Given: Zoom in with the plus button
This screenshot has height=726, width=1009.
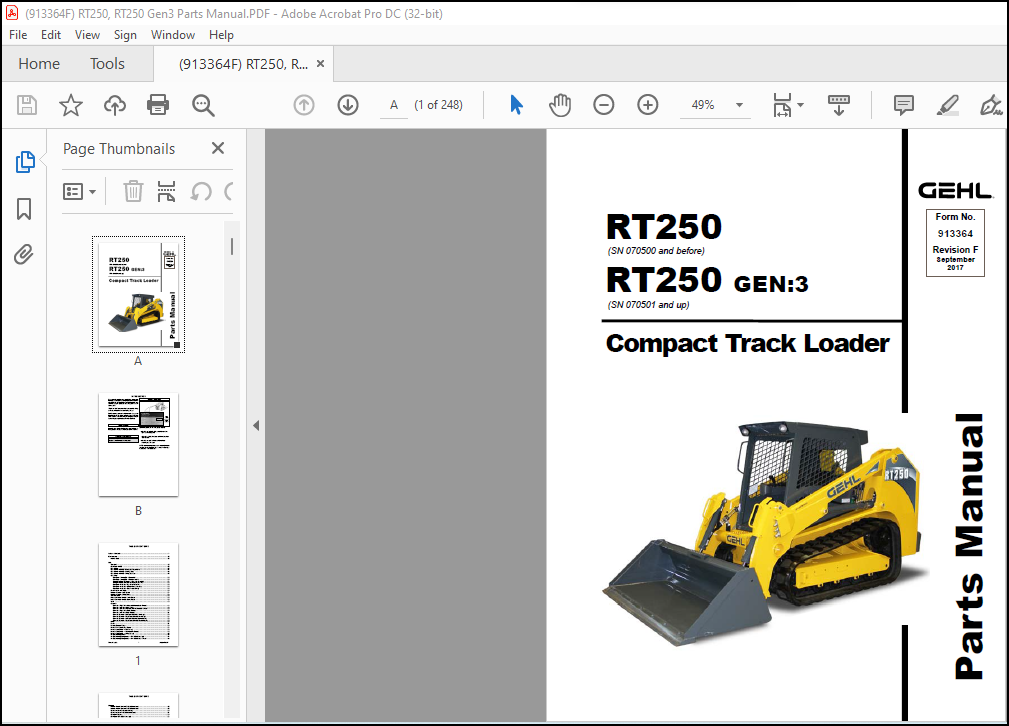Looking at the screenshot, I should click(647, 105).
